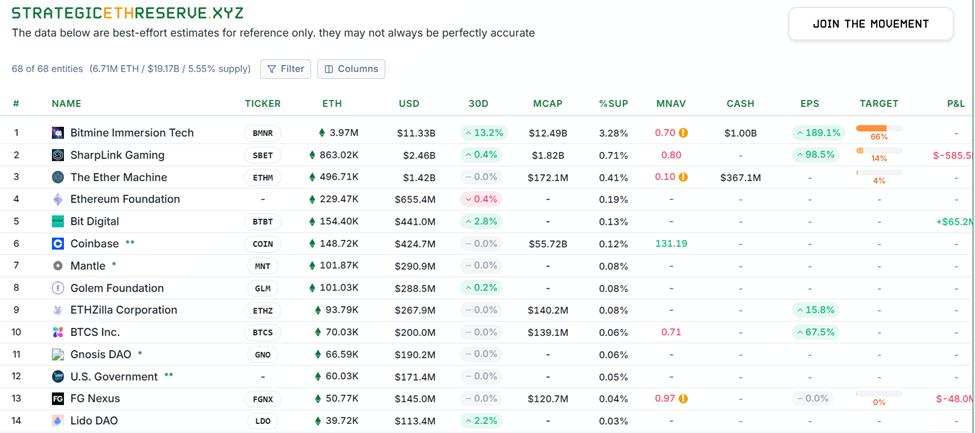Select the BMNR ticker badge
The image size is (975, 433).
coord(262,133)
